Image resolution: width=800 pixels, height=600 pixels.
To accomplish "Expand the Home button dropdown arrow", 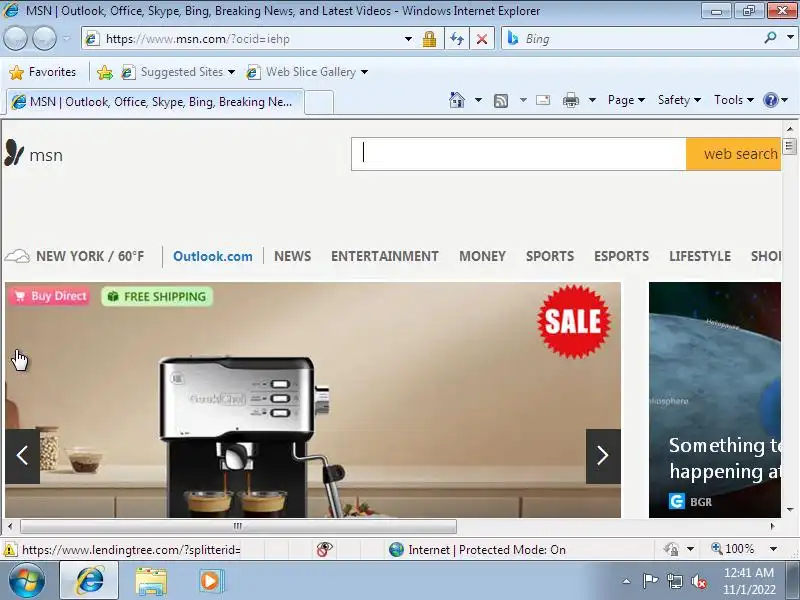I will click(x=478, y=100).
